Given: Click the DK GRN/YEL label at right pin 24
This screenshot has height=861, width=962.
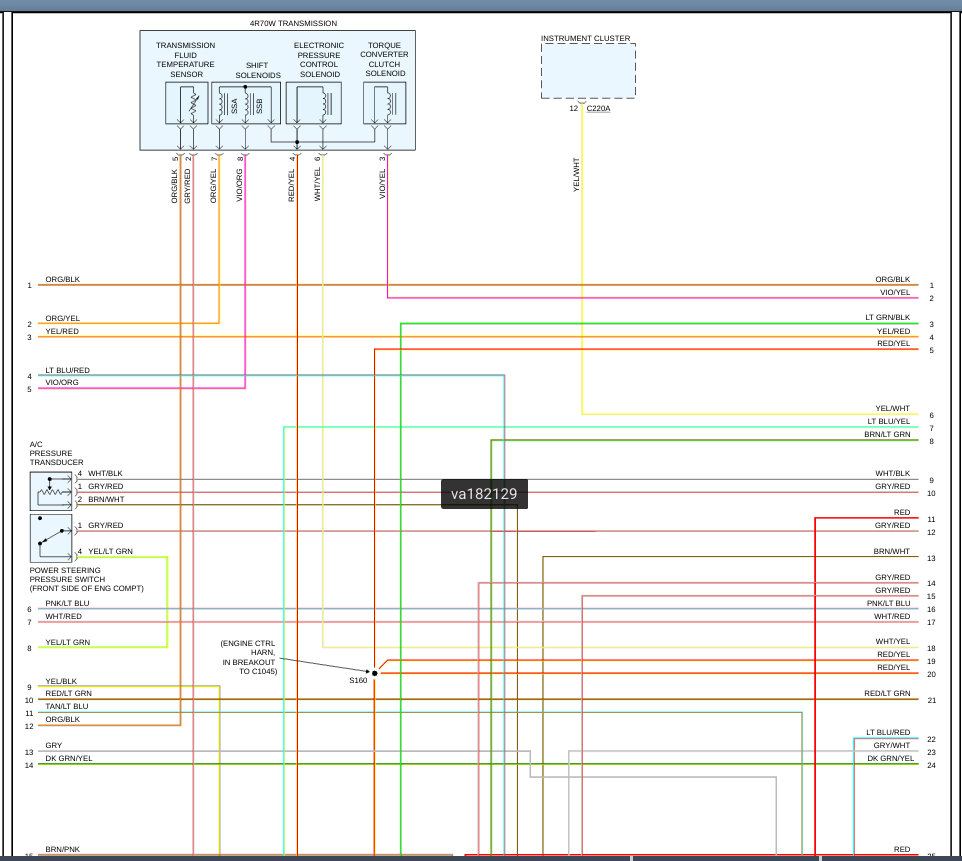Looking at the screenshot, I should (890, 758).
